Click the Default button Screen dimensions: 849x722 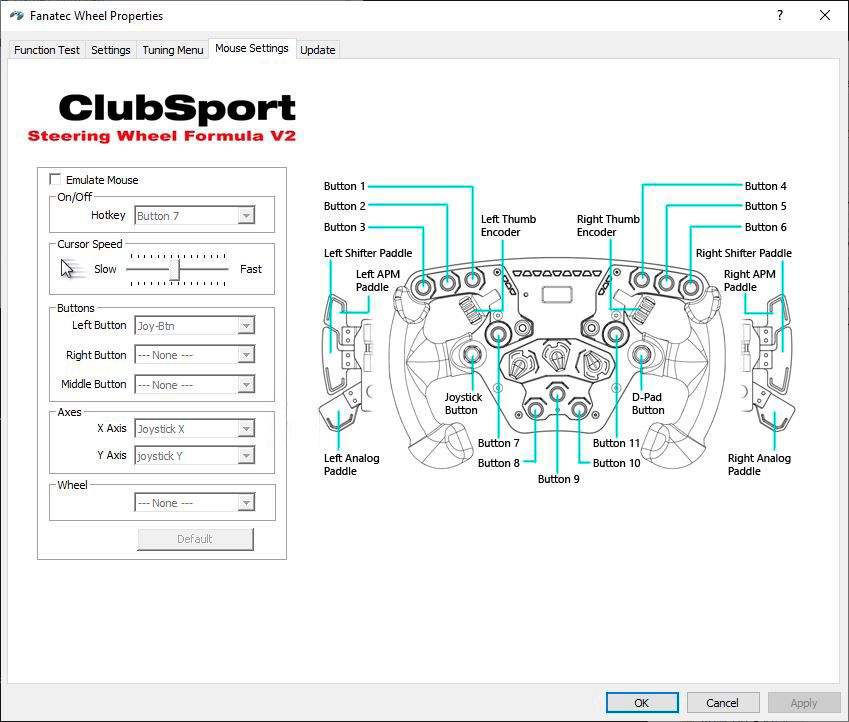195,539
